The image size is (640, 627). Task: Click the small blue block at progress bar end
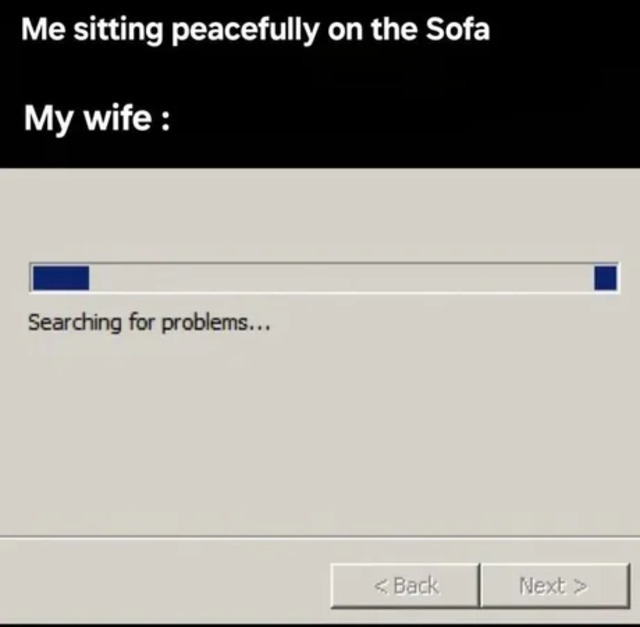coord(605,278)
